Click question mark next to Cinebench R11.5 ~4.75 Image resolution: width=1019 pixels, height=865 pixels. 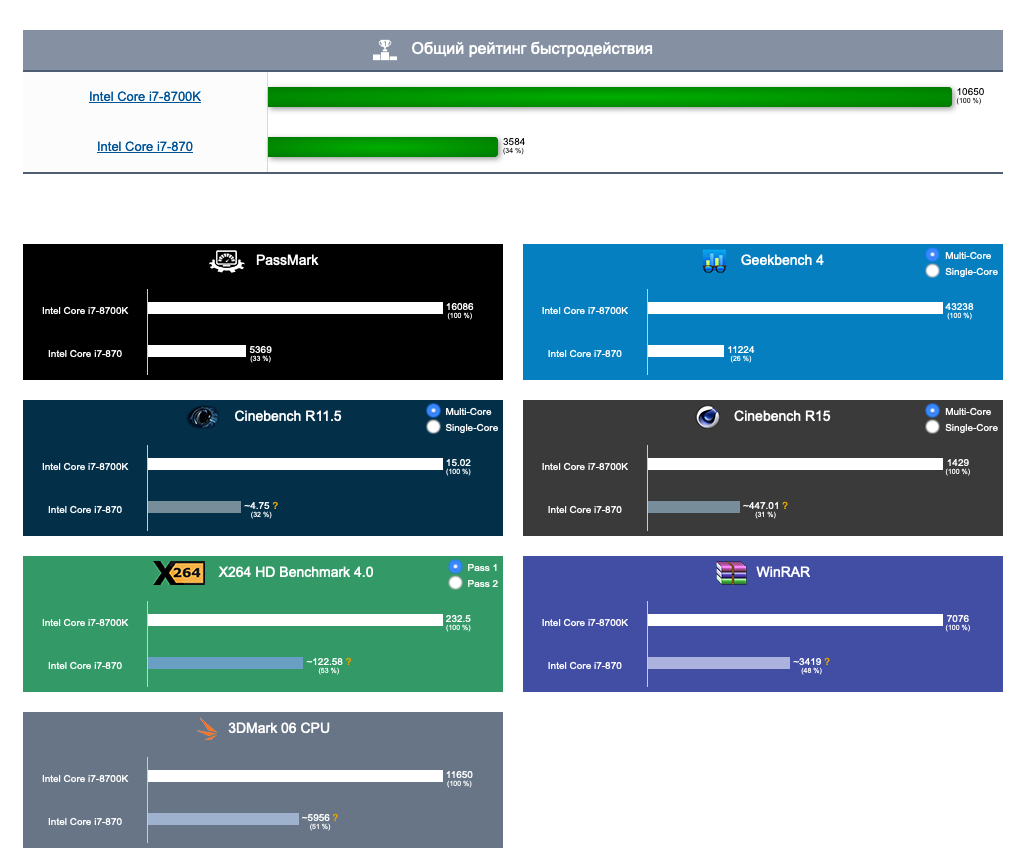[275, 506]
